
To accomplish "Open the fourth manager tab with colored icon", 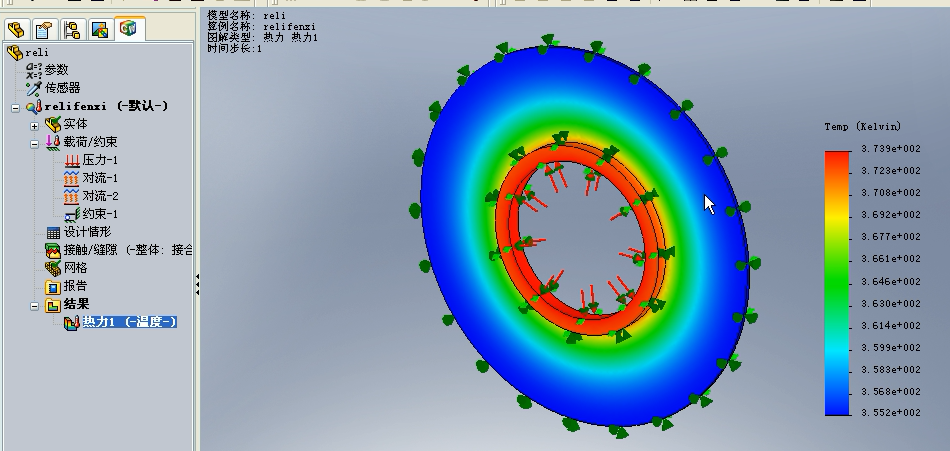I will pos(100,29).
